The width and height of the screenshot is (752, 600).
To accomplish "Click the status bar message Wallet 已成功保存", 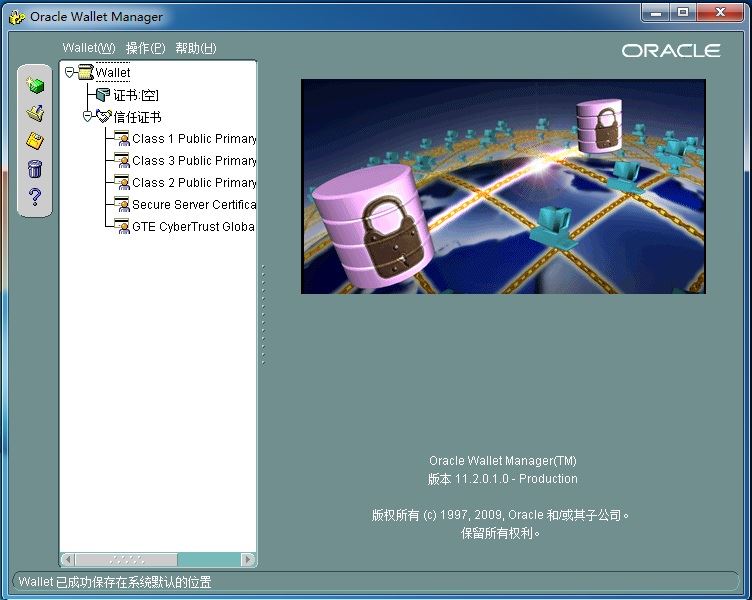I will [x=115, y=582].
